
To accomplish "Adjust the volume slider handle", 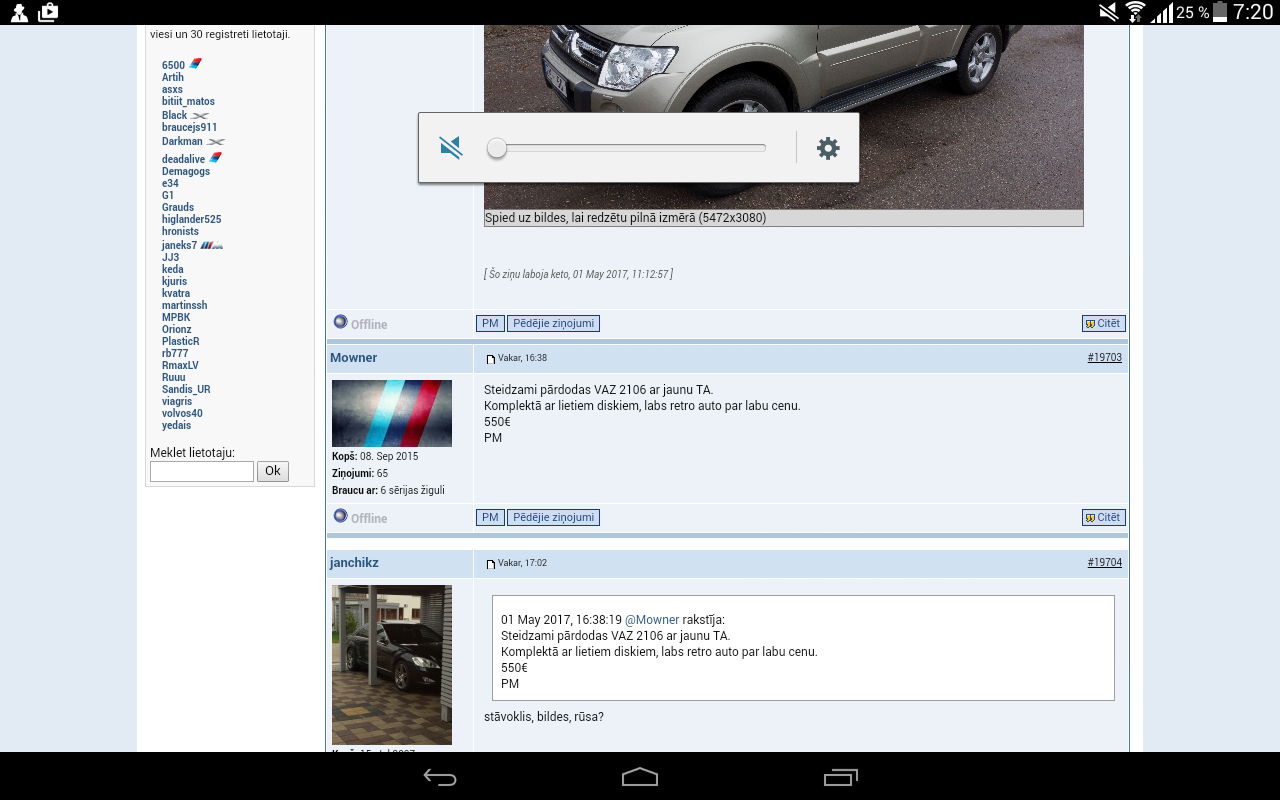I will pos(497,148).
